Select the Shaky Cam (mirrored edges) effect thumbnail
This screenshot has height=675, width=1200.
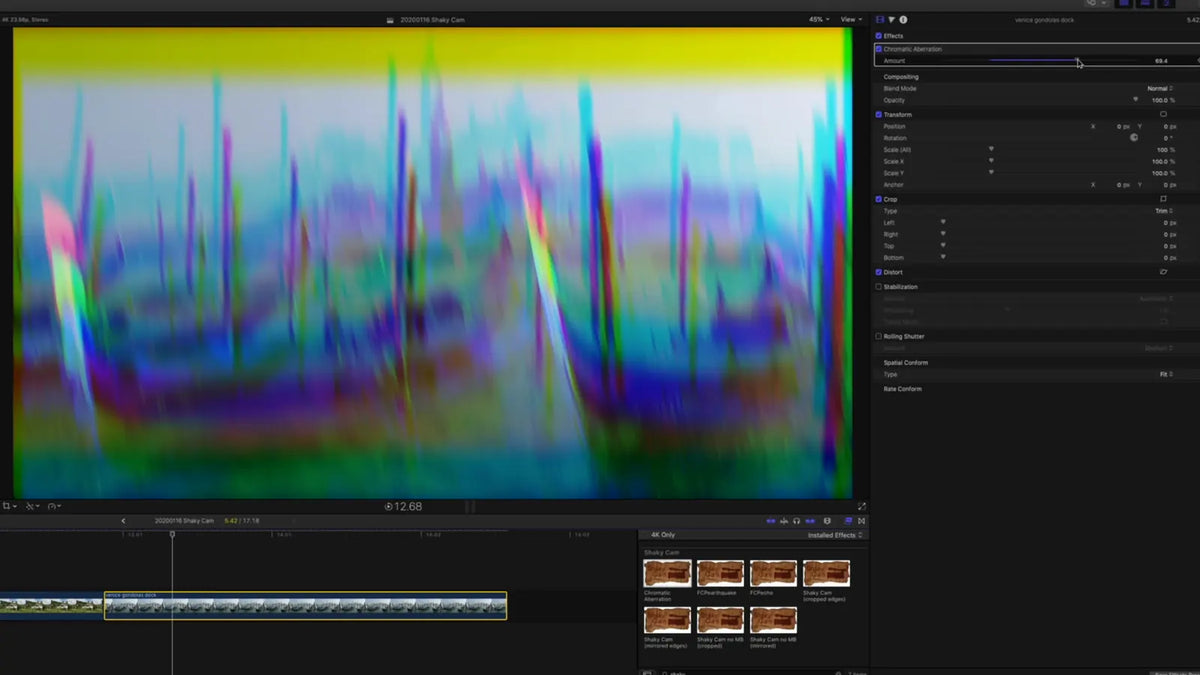coord(667,620)
